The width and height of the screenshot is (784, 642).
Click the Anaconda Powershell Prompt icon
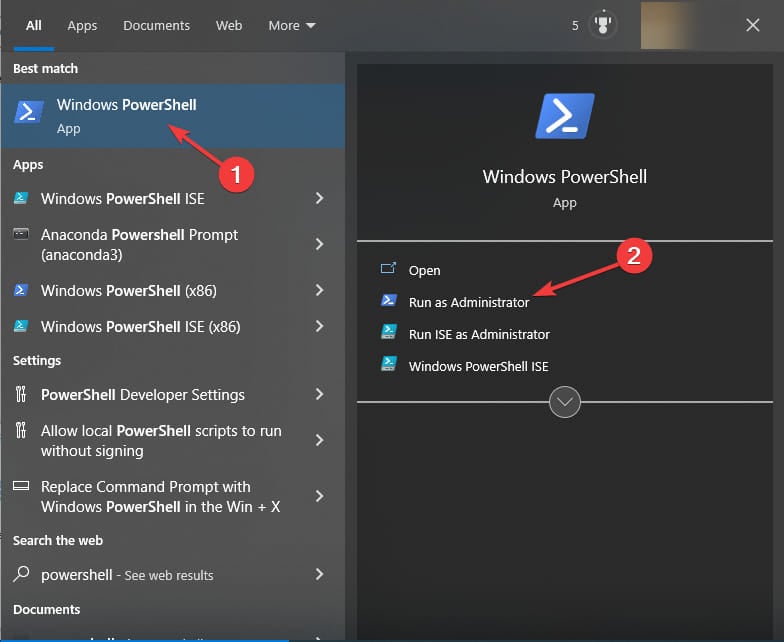click(21, 235)
